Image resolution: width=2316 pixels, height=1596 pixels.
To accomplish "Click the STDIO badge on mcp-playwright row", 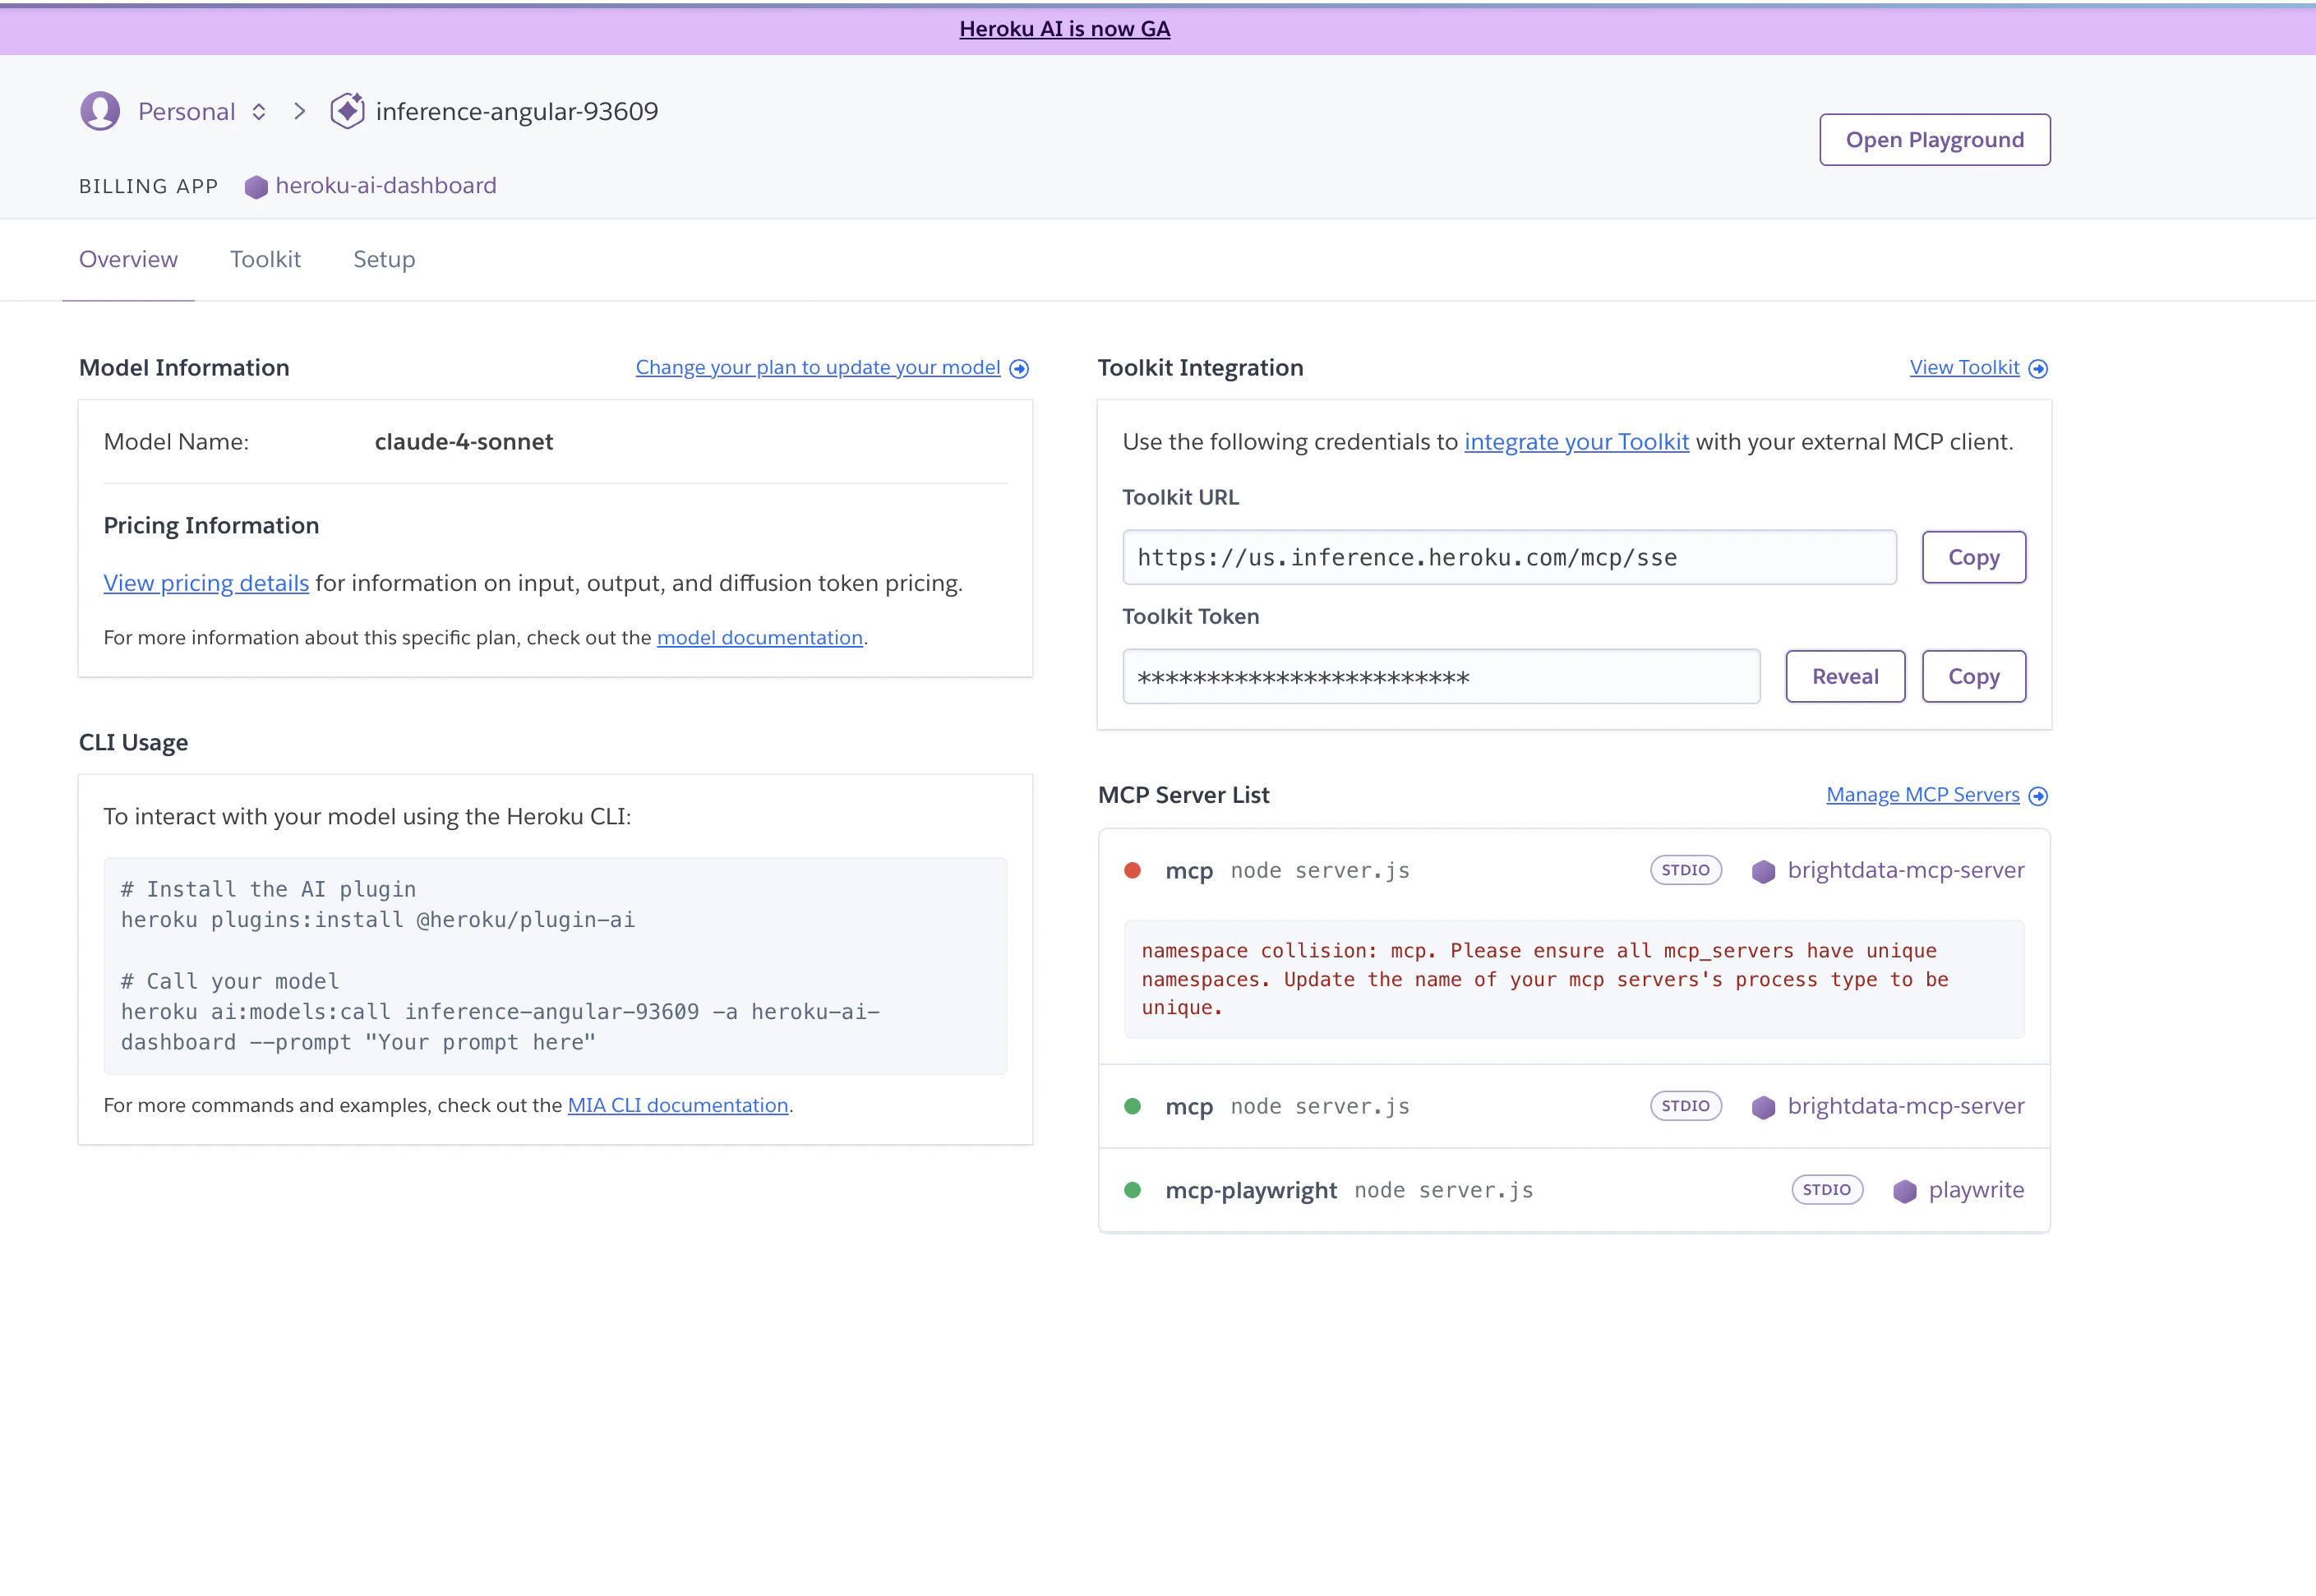I will (x=1826, y=1189).
